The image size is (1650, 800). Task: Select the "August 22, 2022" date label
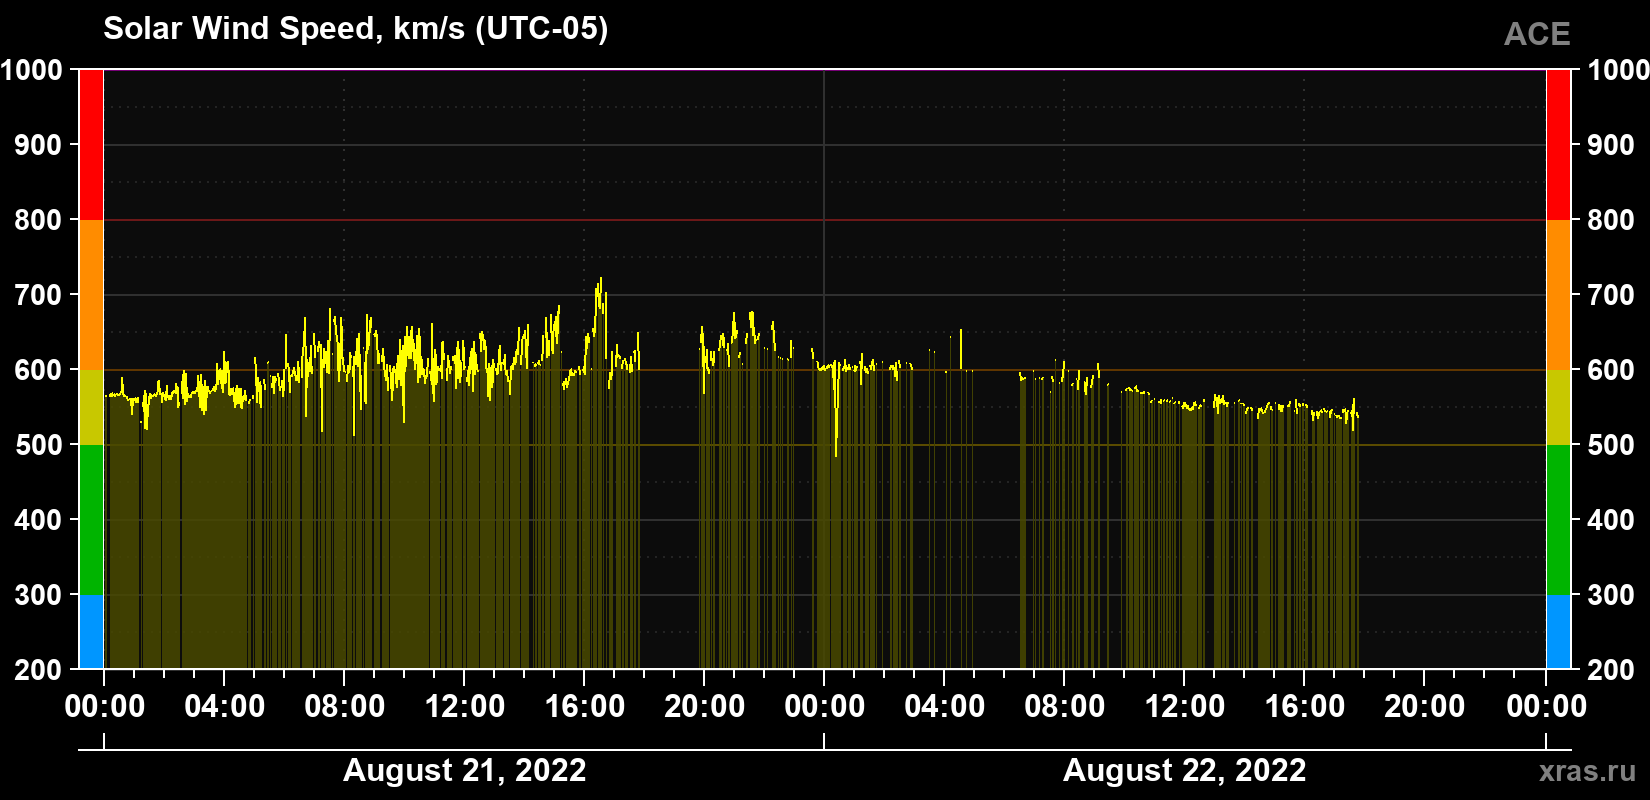[1185, 771]
